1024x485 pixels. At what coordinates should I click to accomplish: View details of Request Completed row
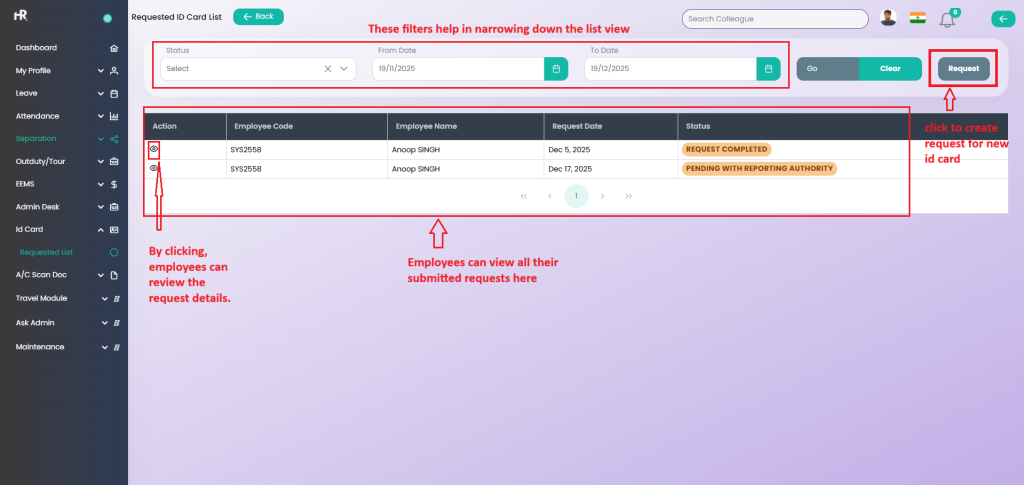pos(154,149)
